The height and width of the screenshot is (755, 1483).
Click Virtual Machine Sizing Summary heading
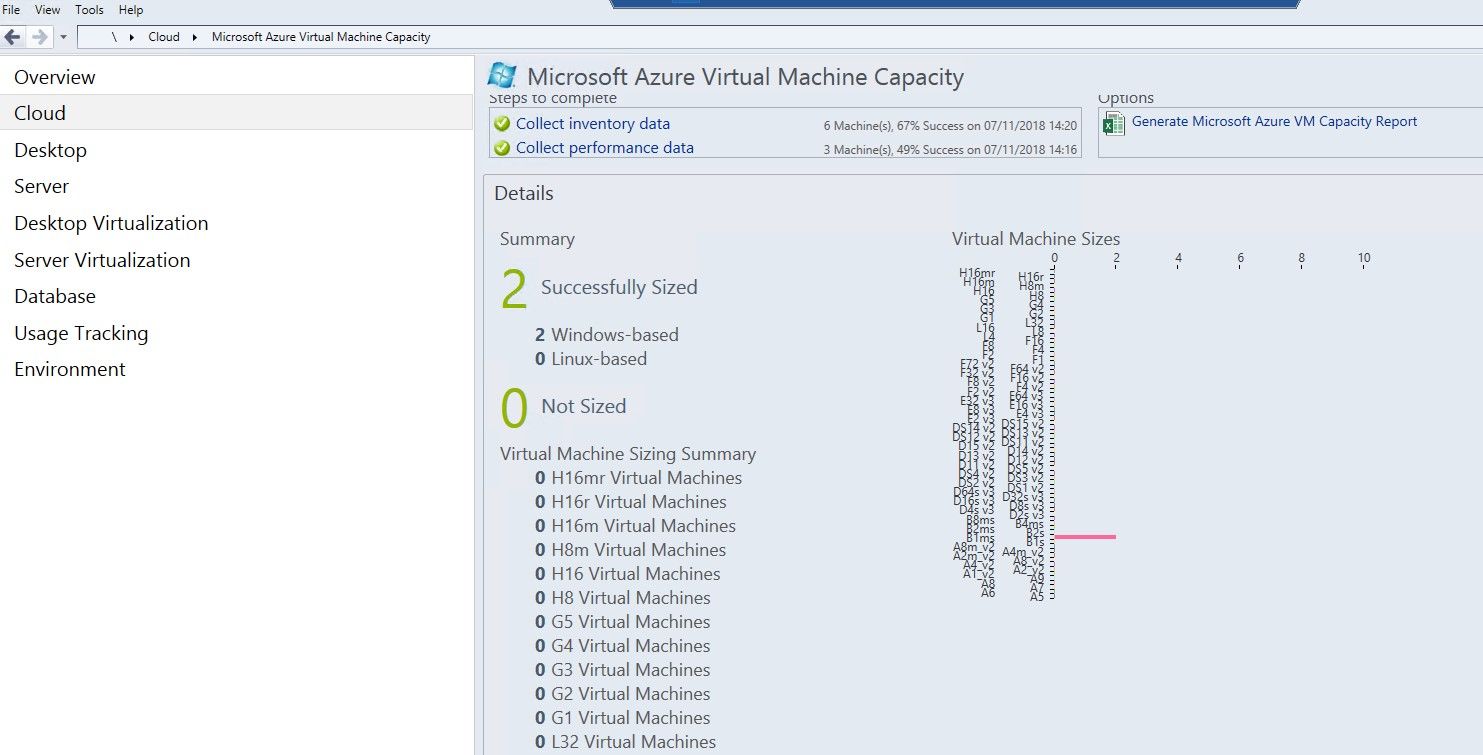628,454
